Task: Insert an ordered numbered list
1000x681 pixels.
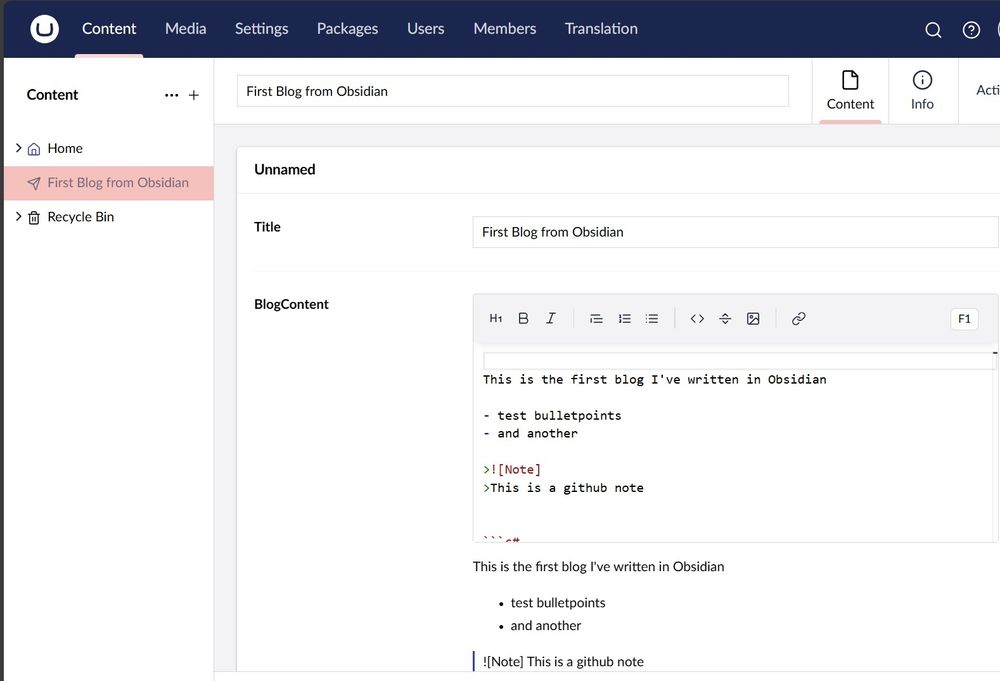Action: (624, 318)
